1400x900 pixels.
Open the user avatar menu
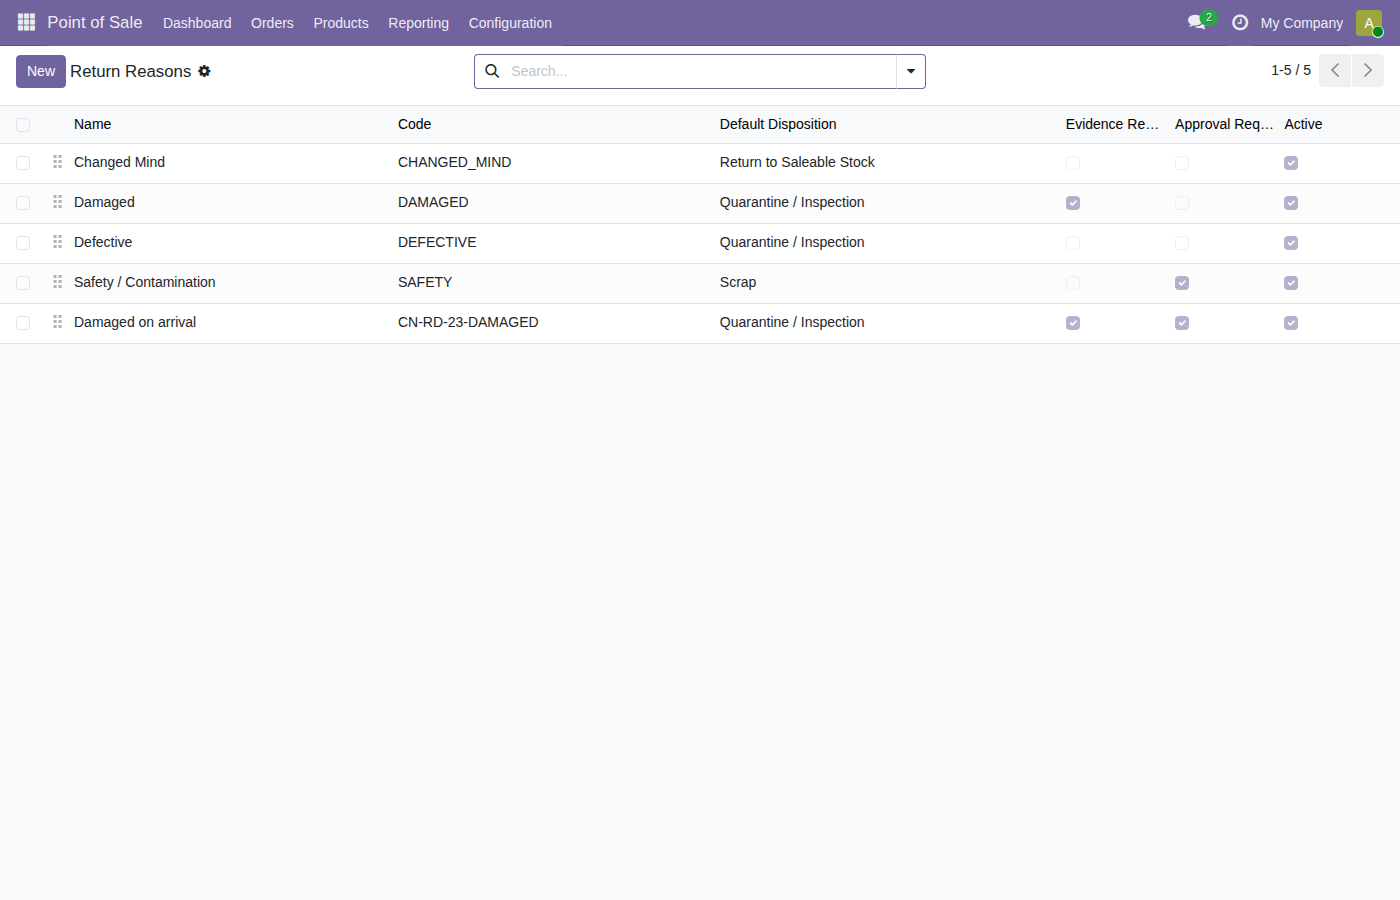point(1369,23)
